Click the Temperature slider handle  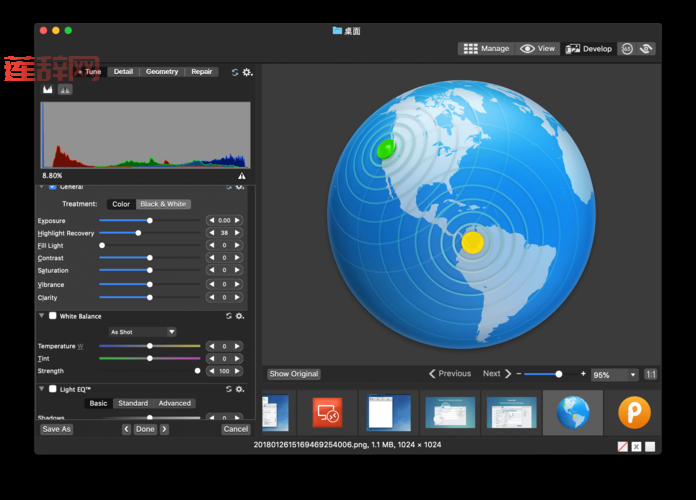pyautogui.click(x=150, y=346)
